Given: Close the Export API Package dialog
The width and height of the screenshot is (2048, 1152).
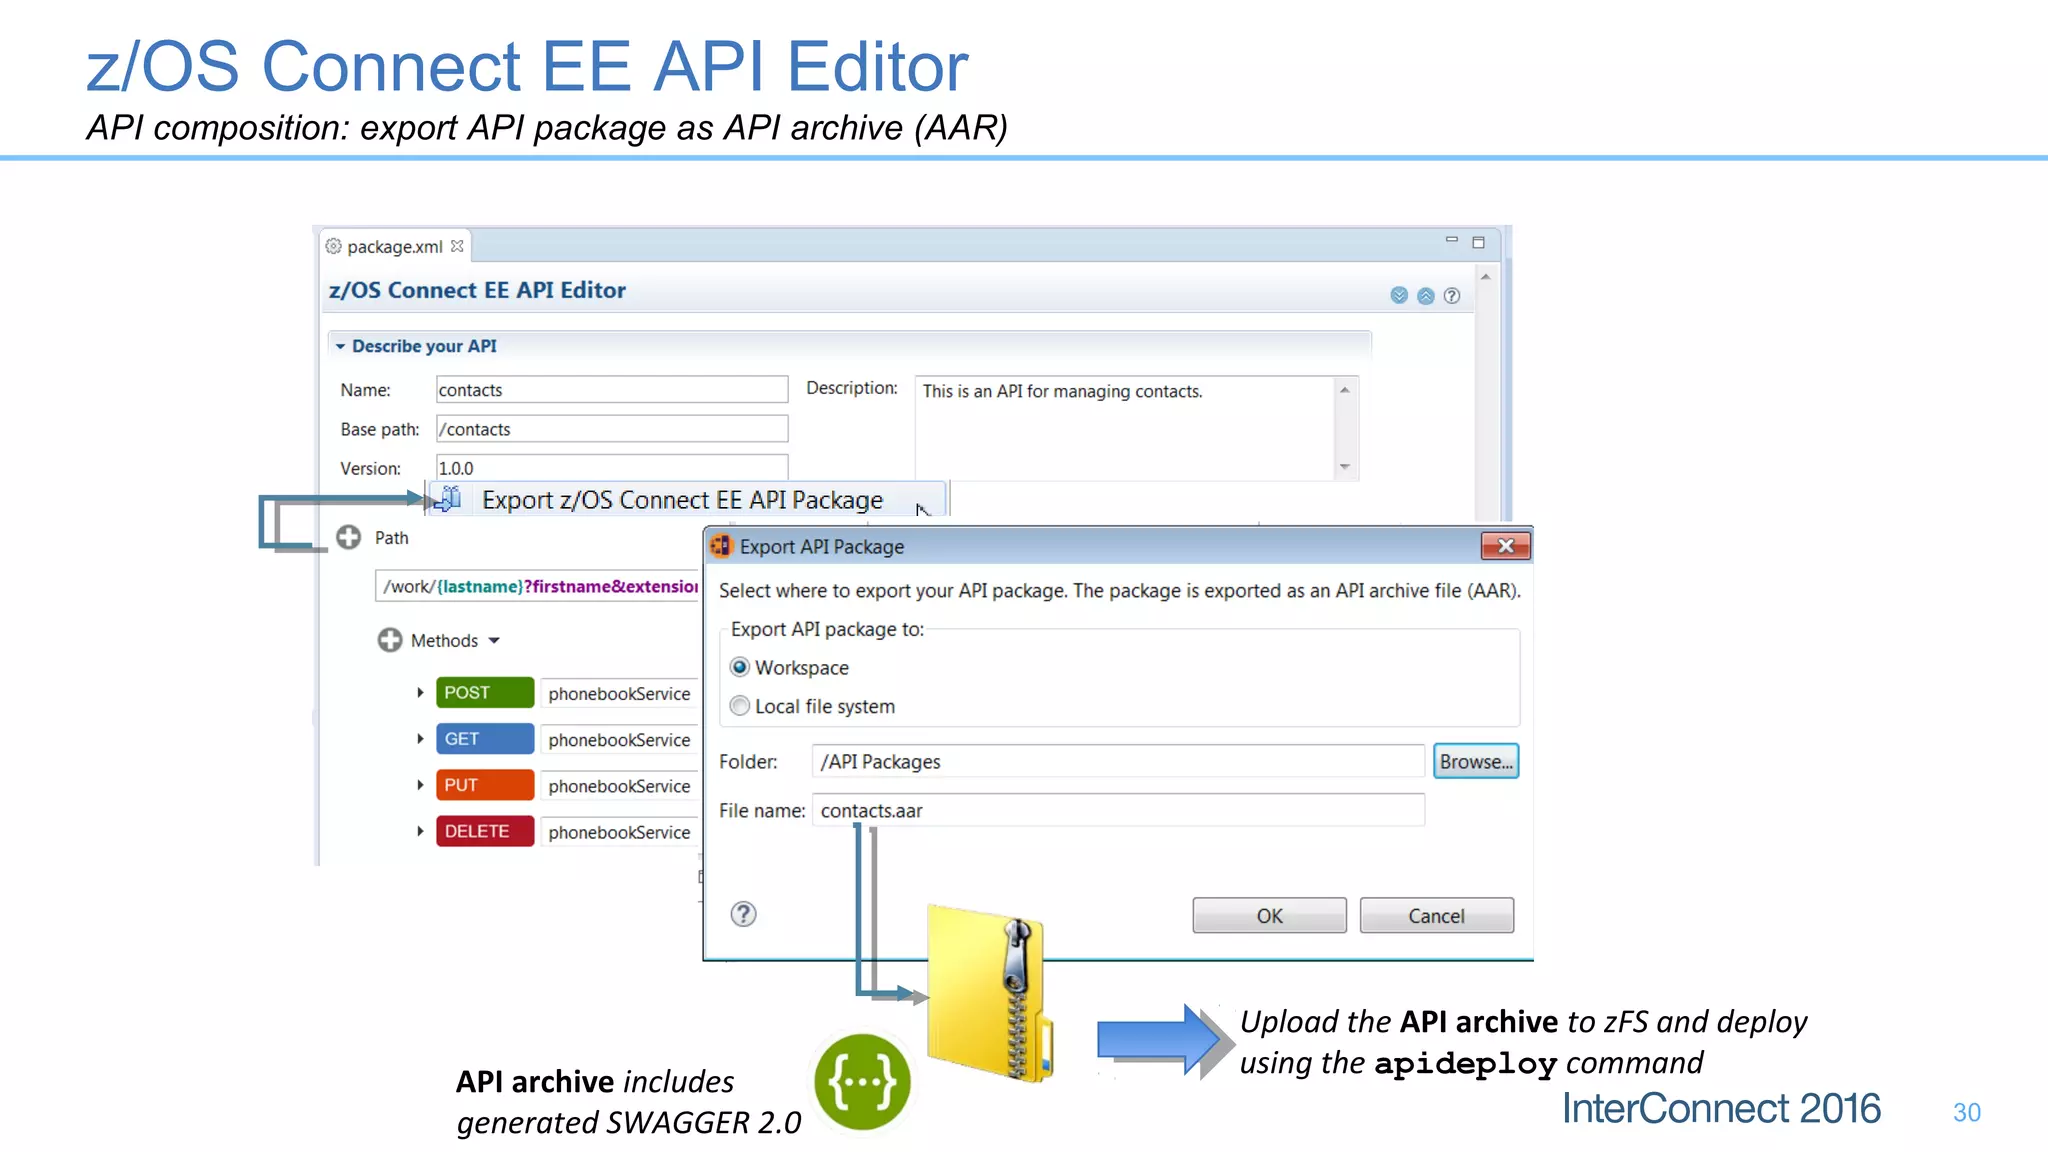Looking at the screenshot, I should click(x=1505, y=546).
